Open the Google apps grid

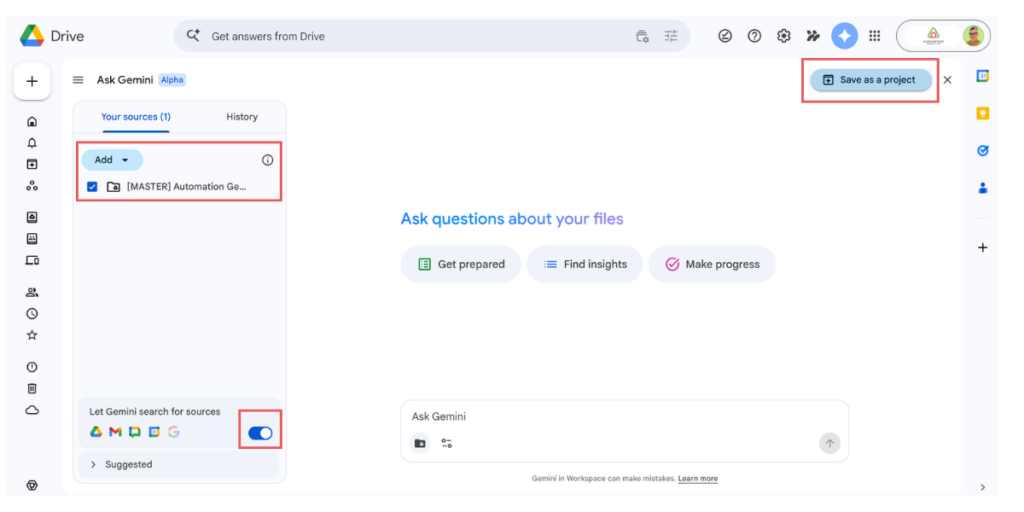click(874, 36)
